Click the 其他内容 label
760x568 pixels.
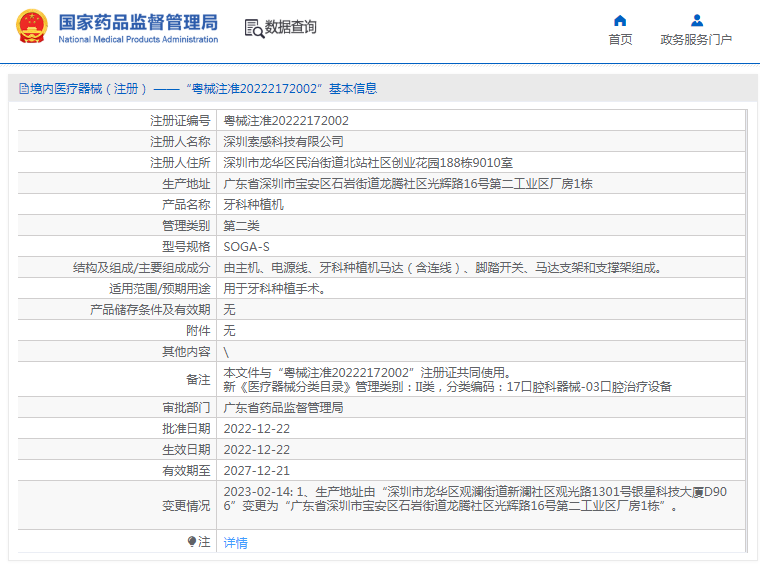[x=186, y=352]
